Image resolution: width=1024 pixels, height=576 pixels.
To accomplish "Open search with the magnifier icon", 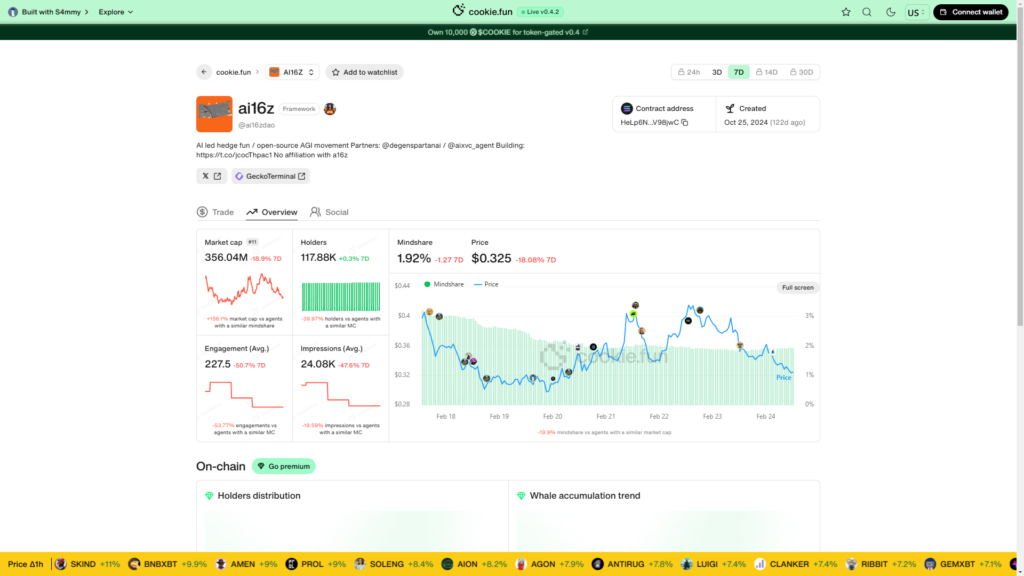I will point(867,12).
